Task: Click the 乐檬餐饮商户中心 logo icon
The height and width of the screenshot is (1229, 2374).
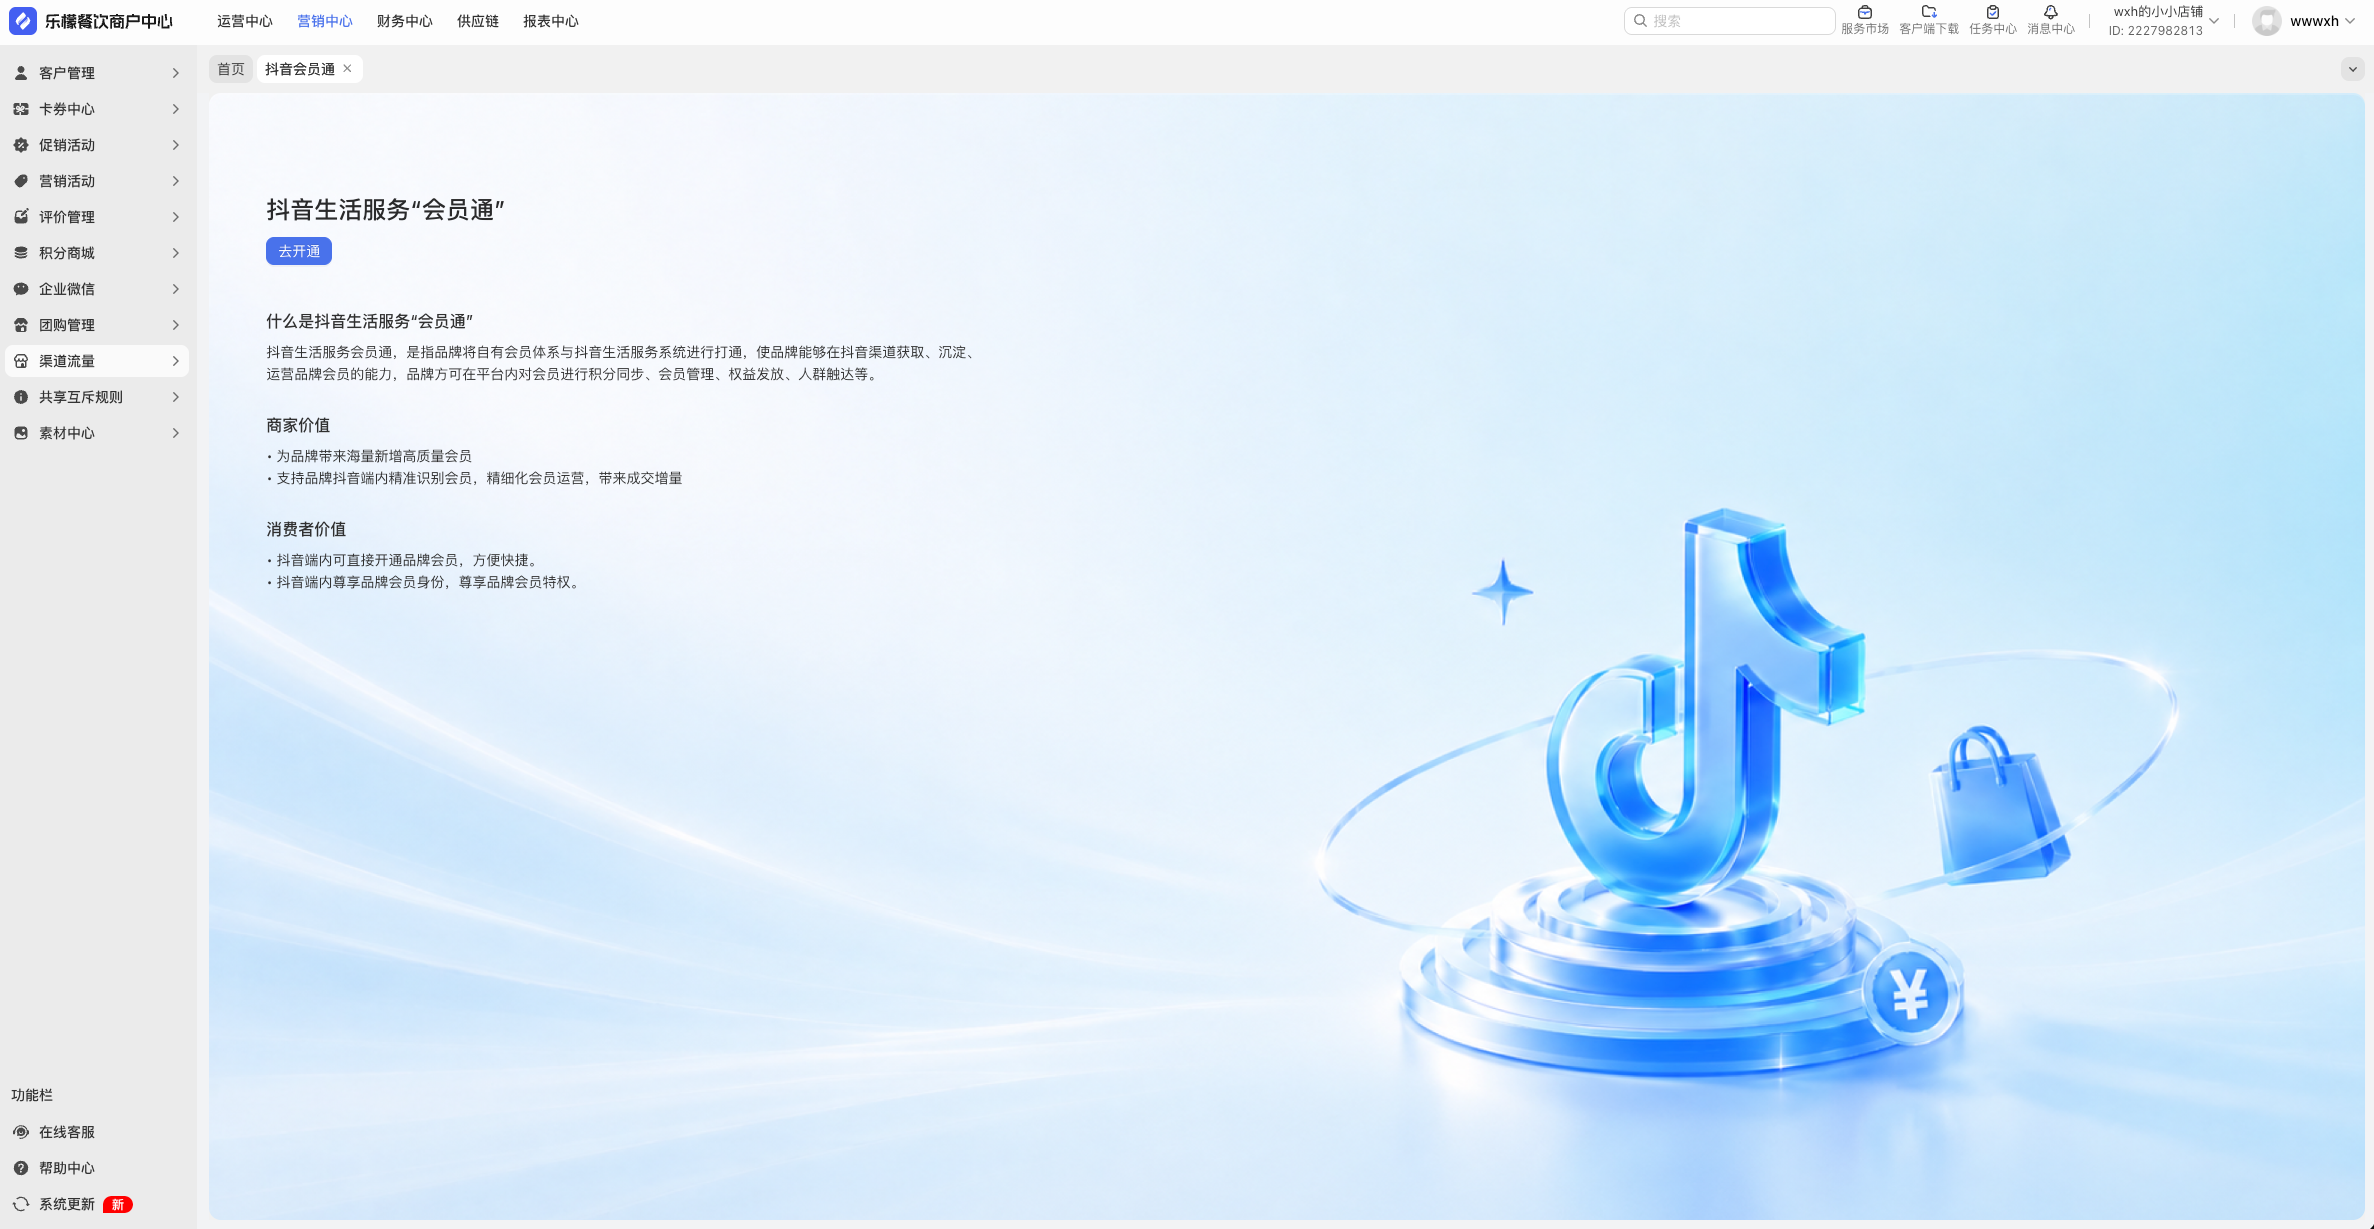Action: coord(22,21)
